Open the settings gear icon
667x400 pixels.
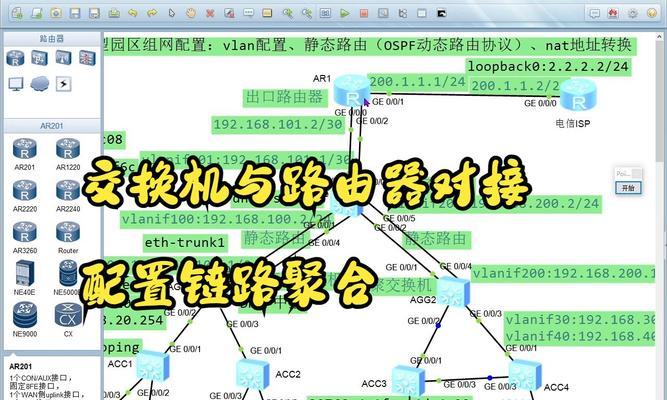coord(633,13)
